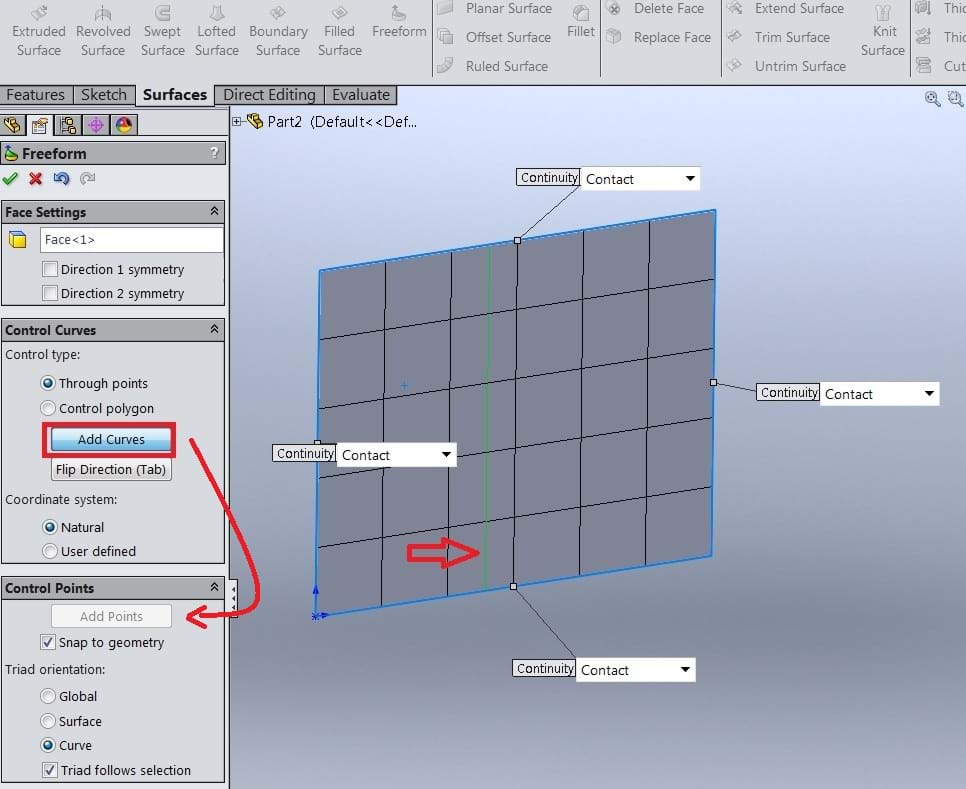Choose the User defined coordinate system

pos(48,551)
